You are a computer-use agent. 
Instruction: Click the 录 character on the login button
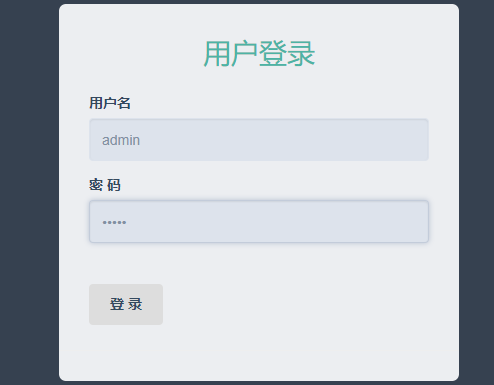135,304
